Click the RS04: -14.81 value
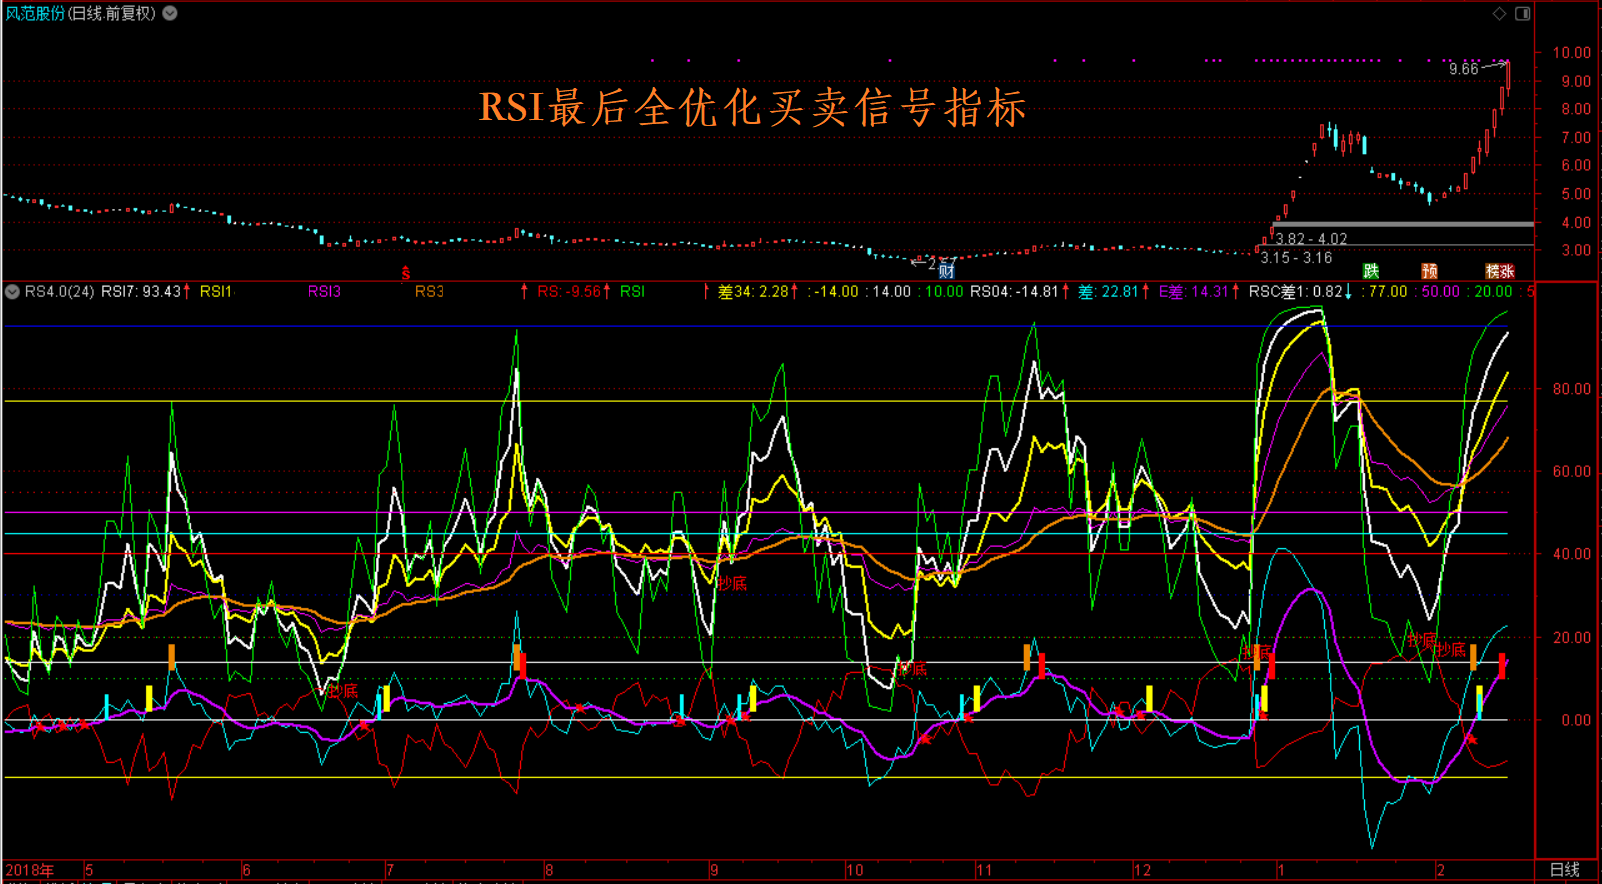The width and height of the screenshot is (1602, 884). (x=1014, y=292)
